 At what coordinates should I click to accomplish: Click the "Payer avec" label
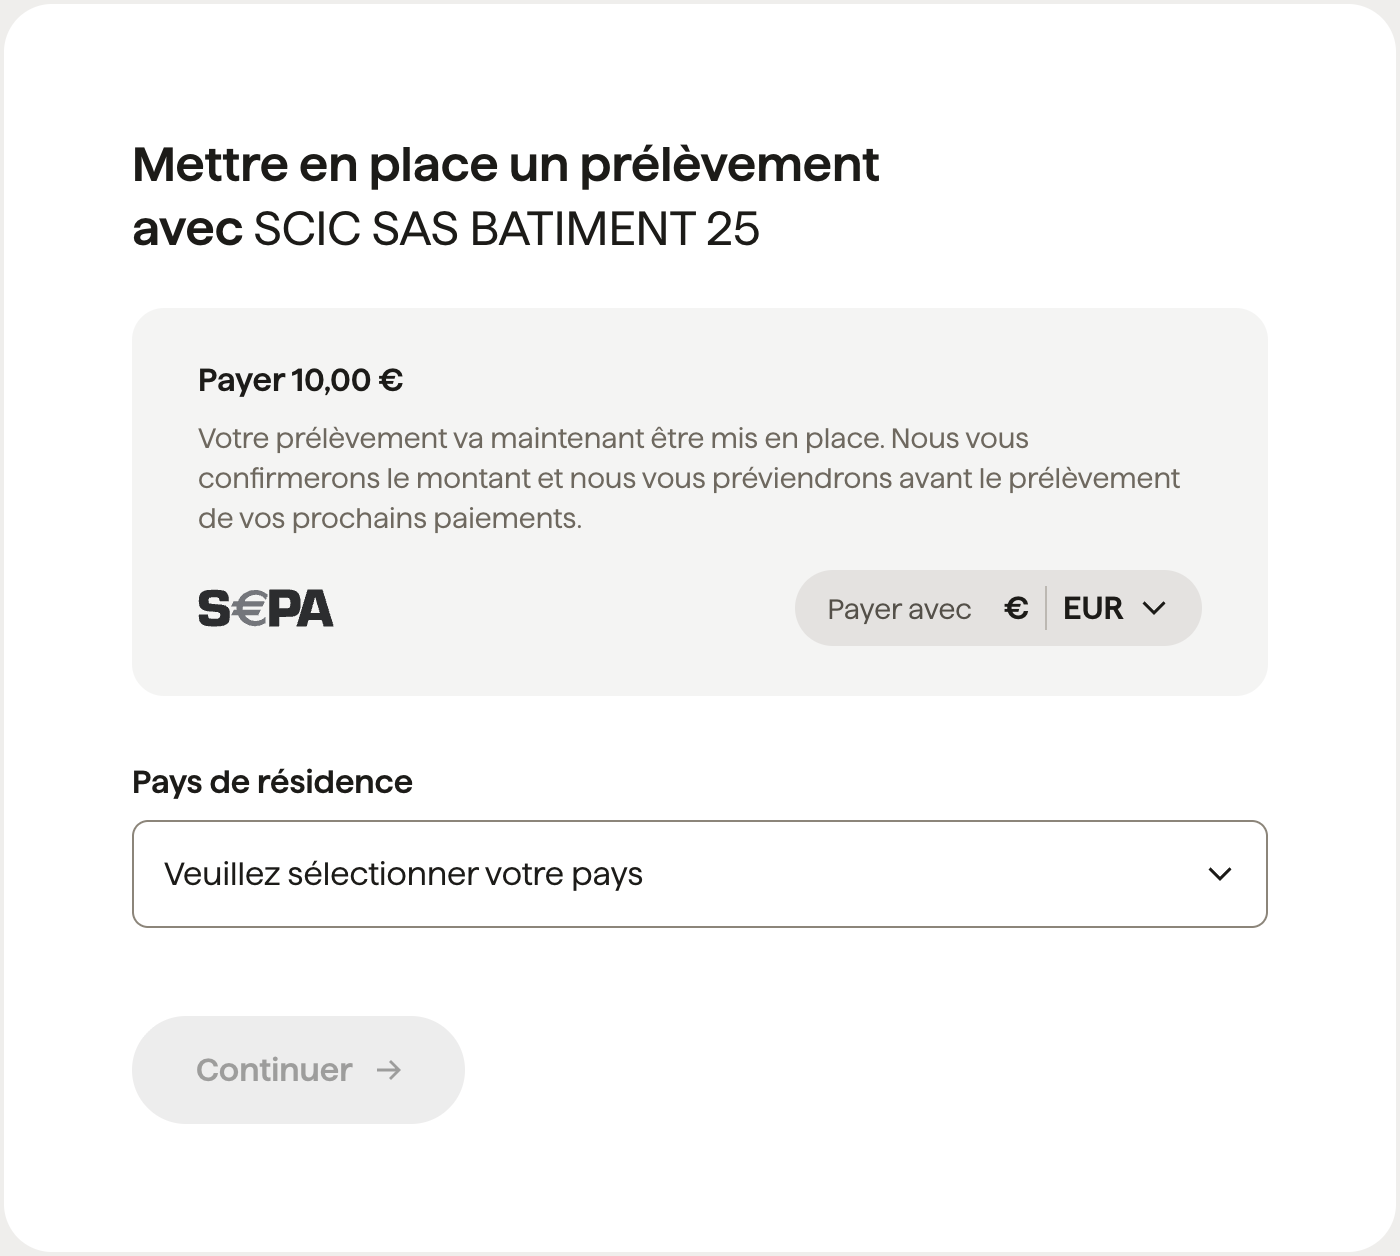899,609
